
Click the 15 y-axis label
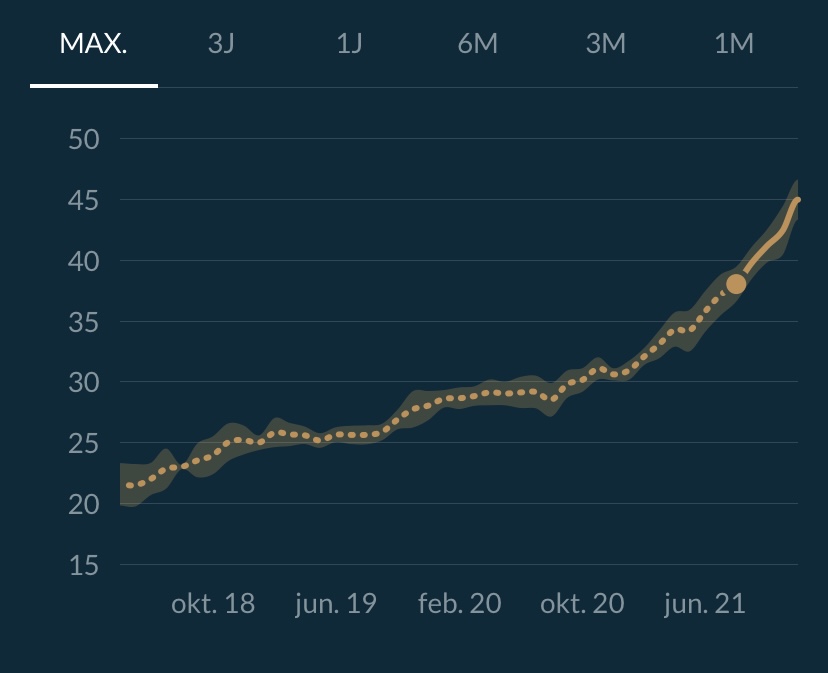(84, 566)
